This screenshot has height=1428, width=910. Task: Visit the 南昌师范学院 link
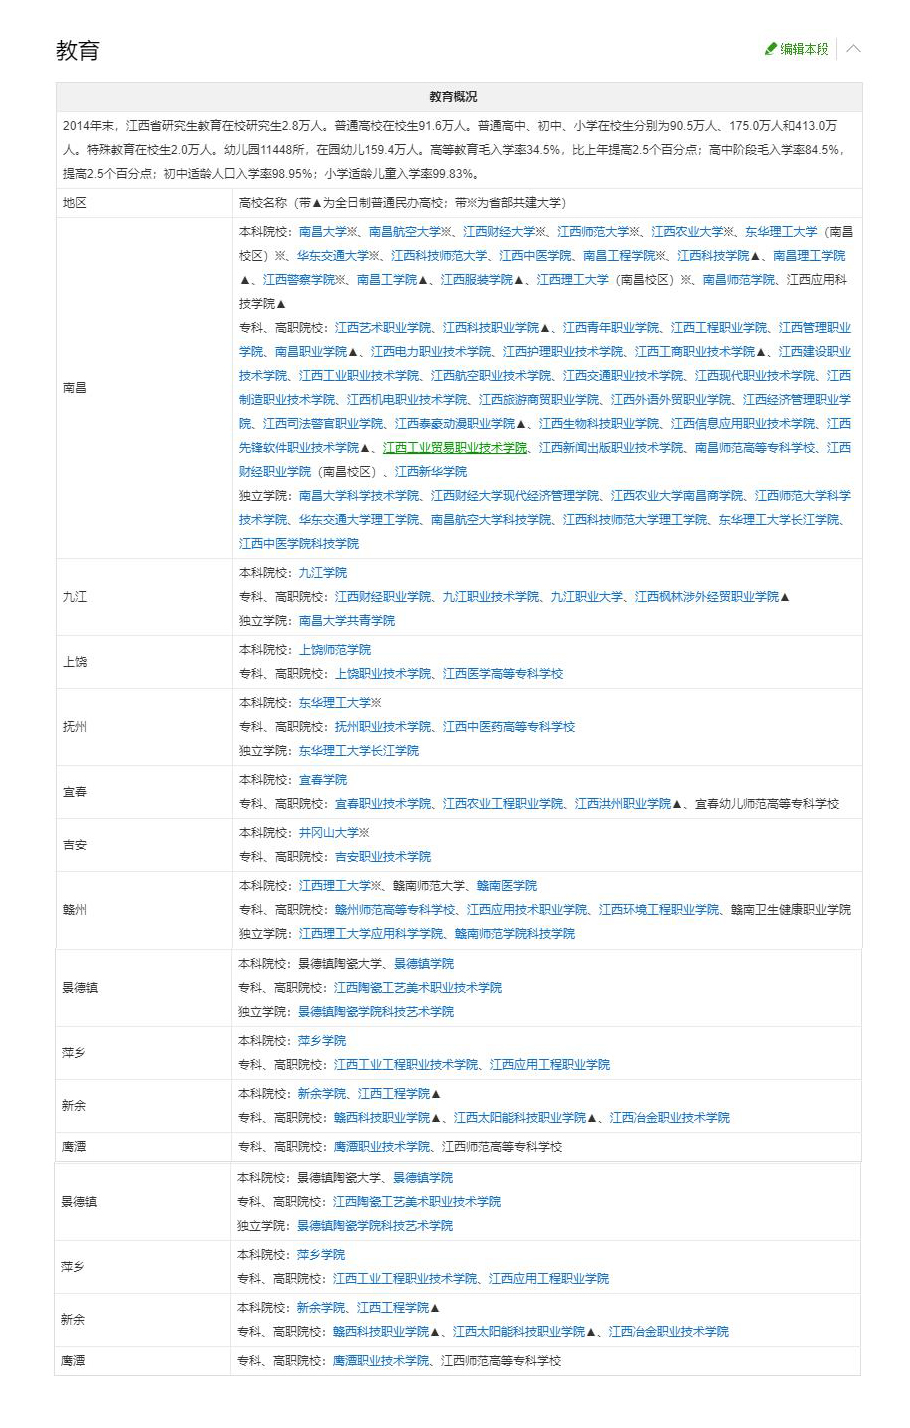coord(739,280)
